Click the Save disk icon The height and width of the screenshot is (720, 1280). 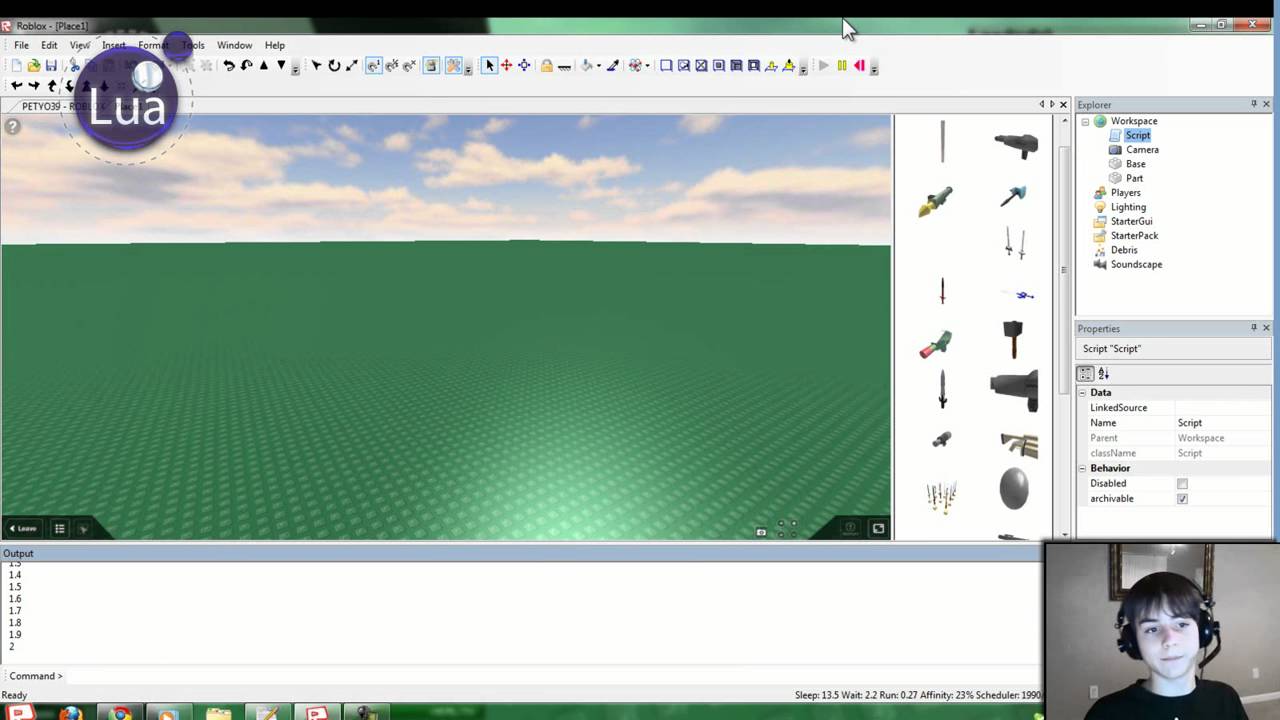coord(51,66)
